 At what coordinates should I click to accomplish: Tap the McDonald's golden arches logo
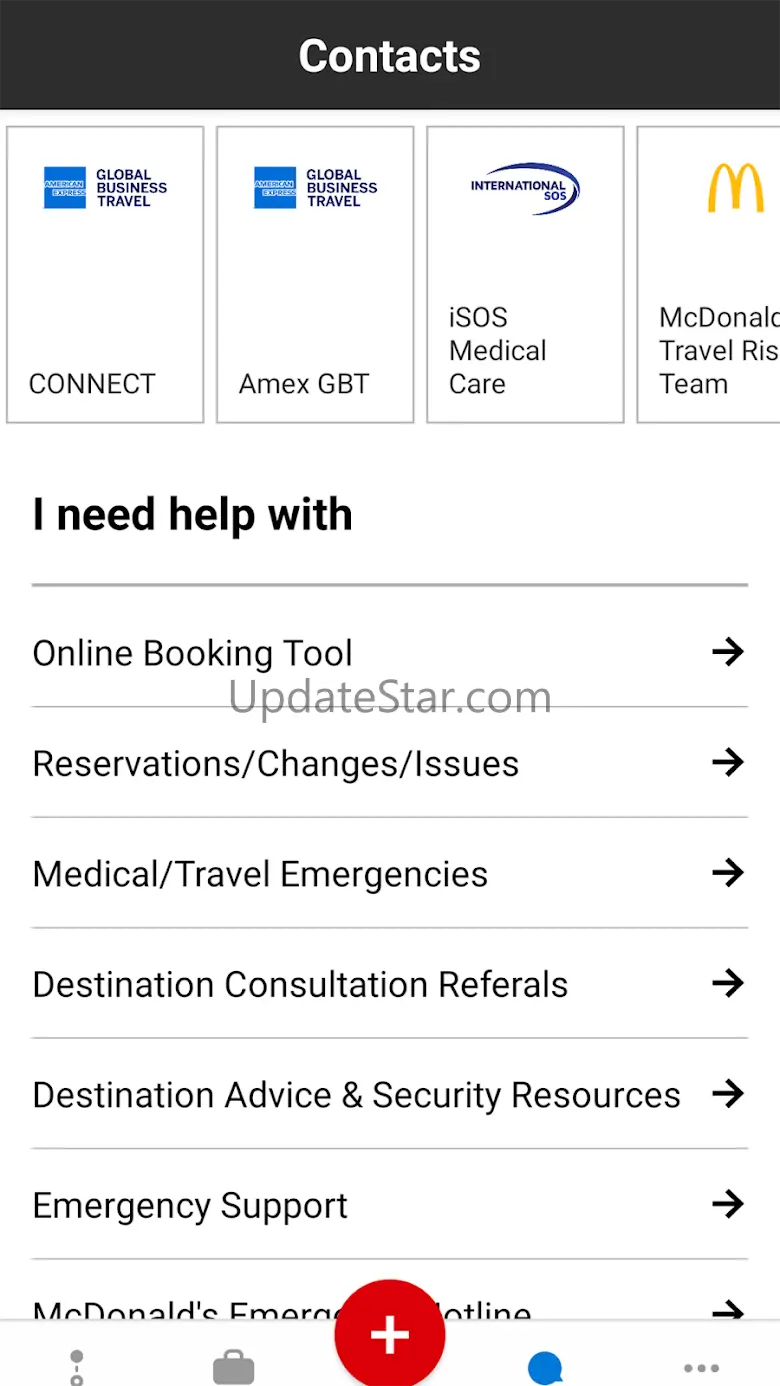tap(735, 188)
